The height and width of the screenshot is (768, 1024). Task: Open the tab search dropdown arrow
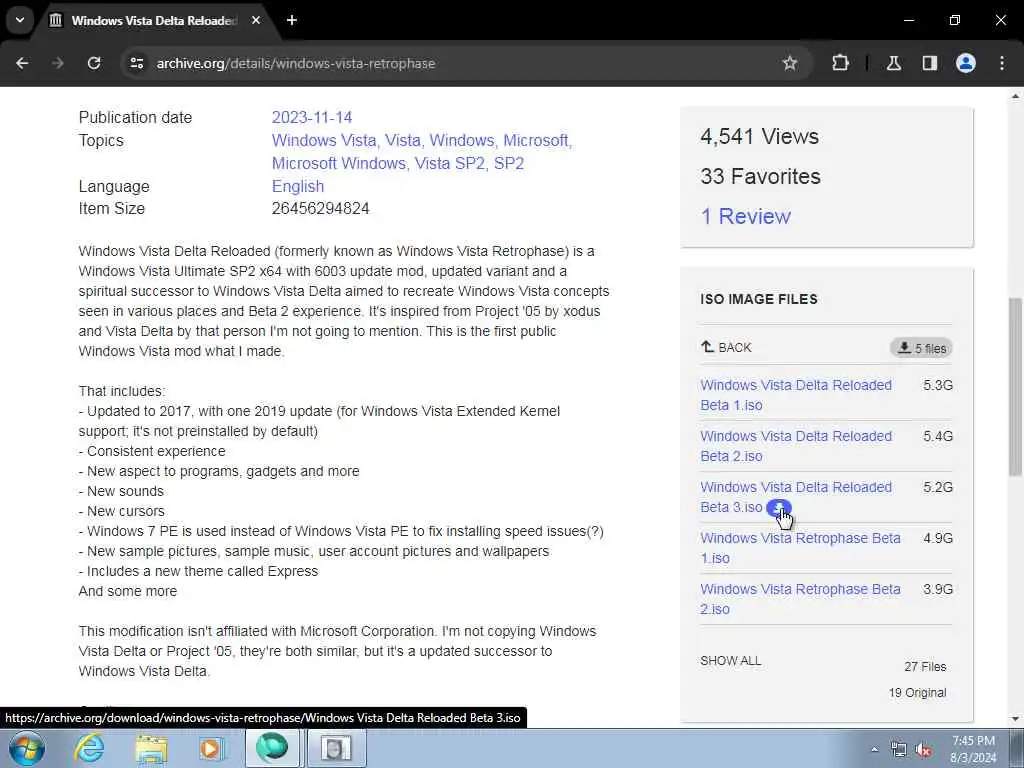tap(20, 20)
